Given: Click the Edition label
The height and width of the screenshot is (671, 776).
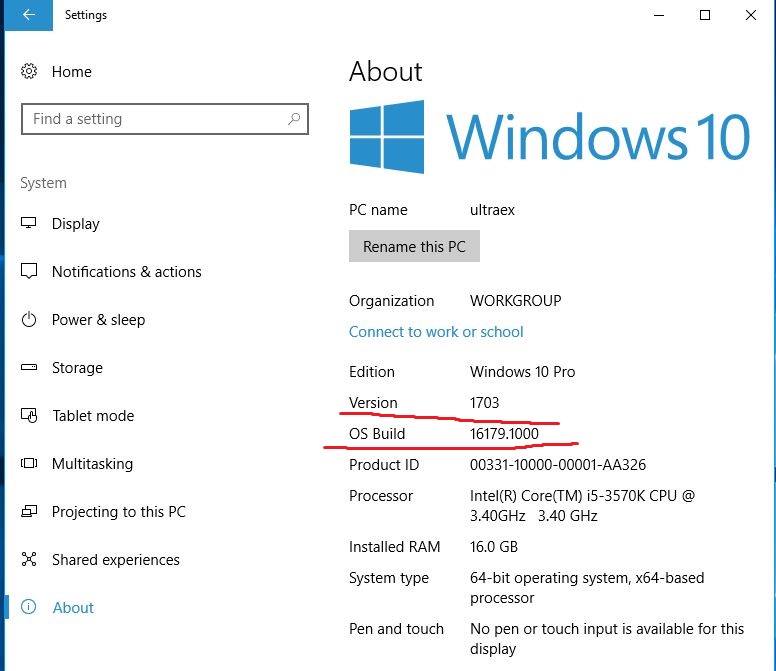Looking at the screenshot, I should click(372, 372).
